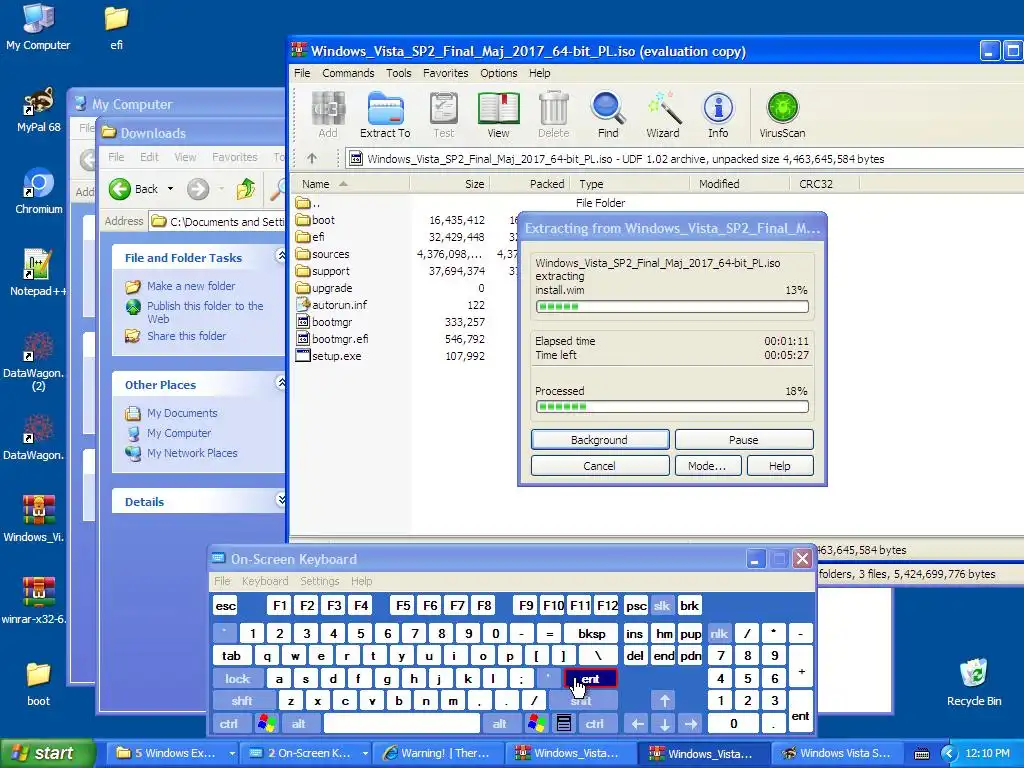Click My Documents under Other Places
The image size is (1024, 768).
[x=182, y=413]
